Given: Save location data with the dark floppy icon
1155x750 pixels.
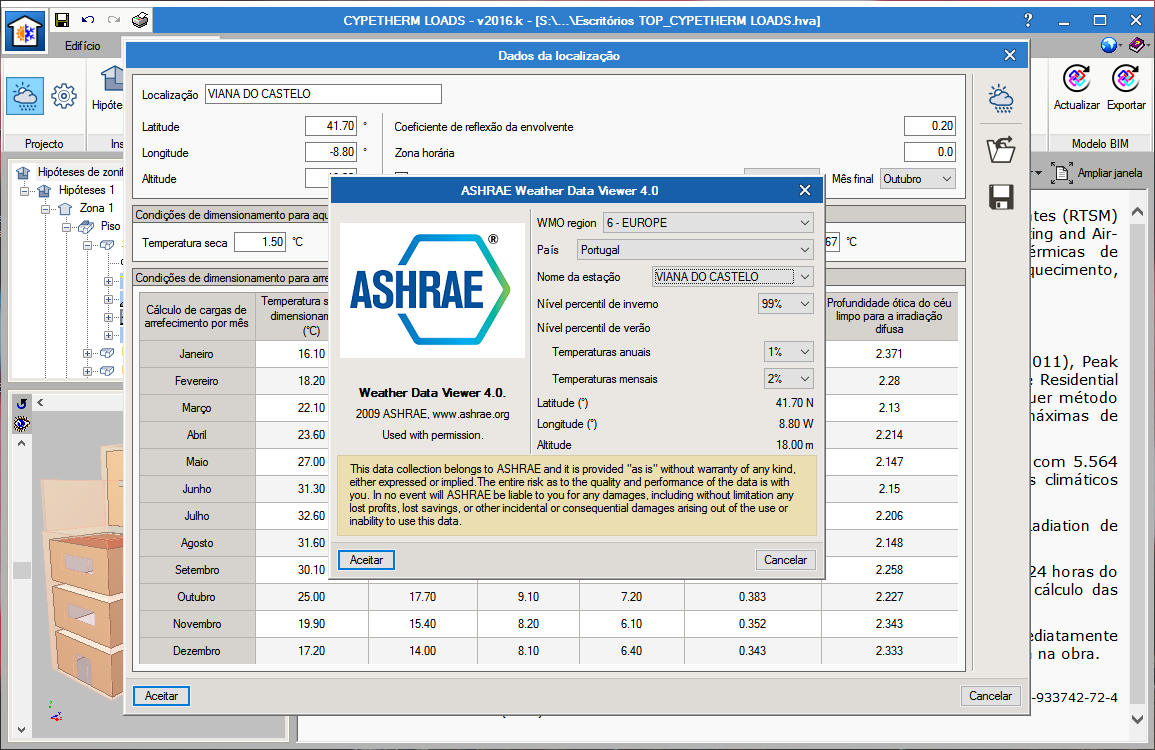Looking at the screenshot, I should coord(1001,197).
